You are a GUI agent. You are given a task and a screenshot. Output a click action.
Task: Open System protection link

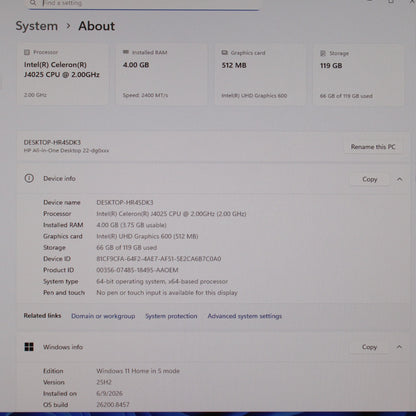tap(171, 316)
